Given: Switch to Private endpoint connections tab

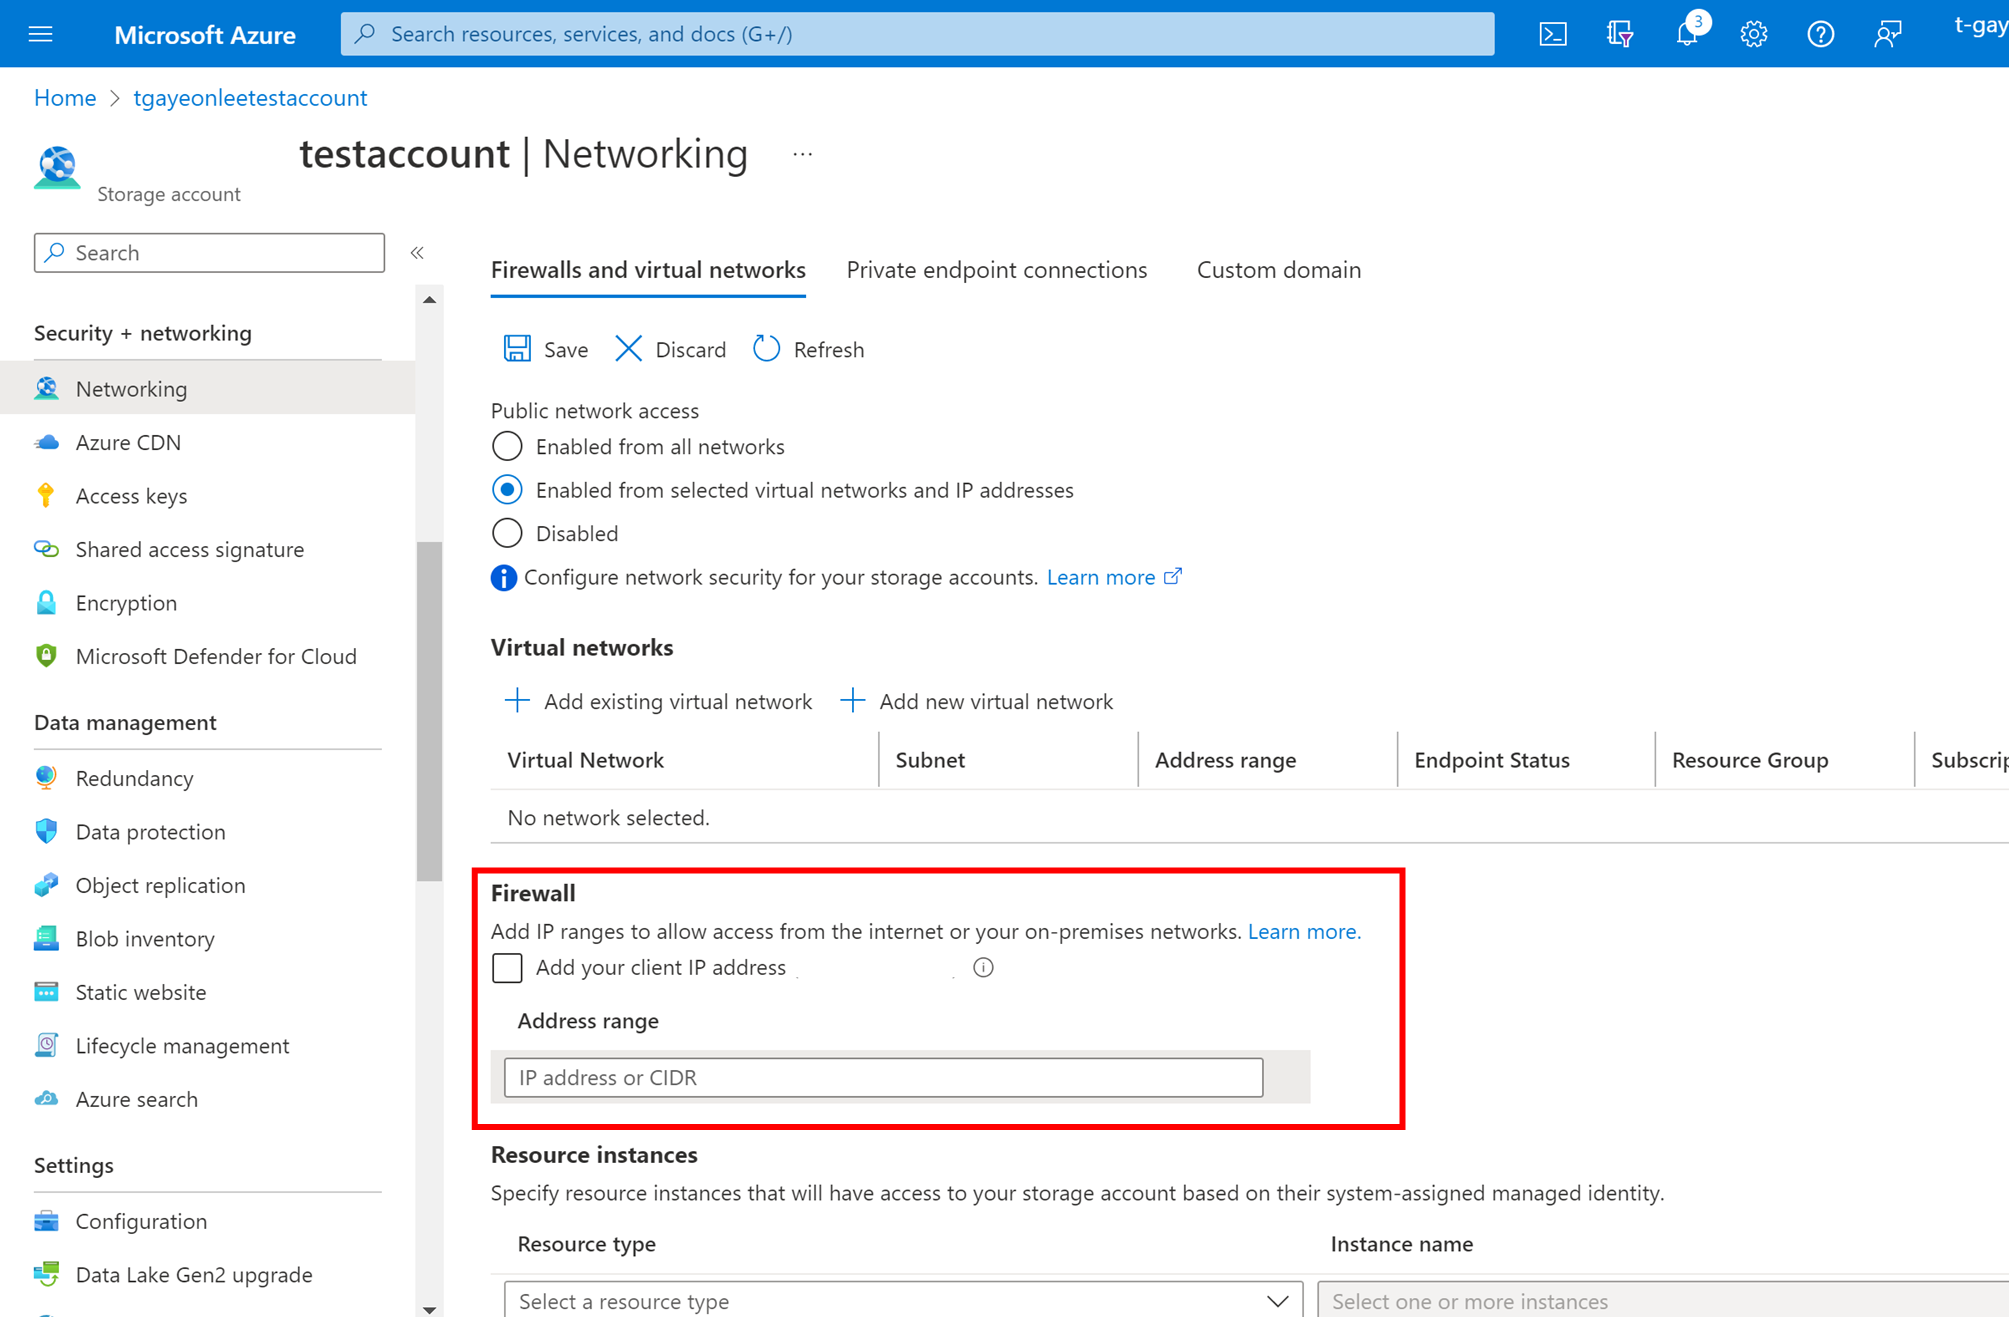Looking at the screenshot, I should 996,270.
